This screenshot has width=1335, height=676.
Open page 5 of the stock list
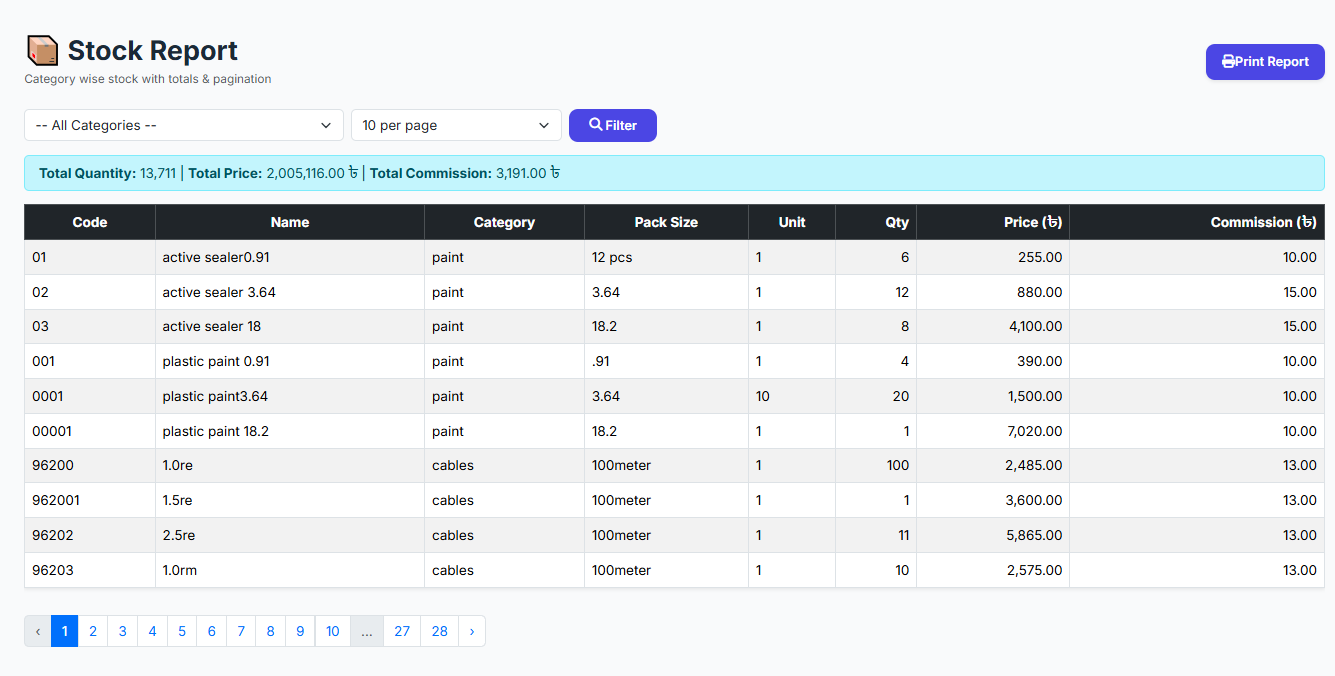pyautogui.click(x=182, y=631)
